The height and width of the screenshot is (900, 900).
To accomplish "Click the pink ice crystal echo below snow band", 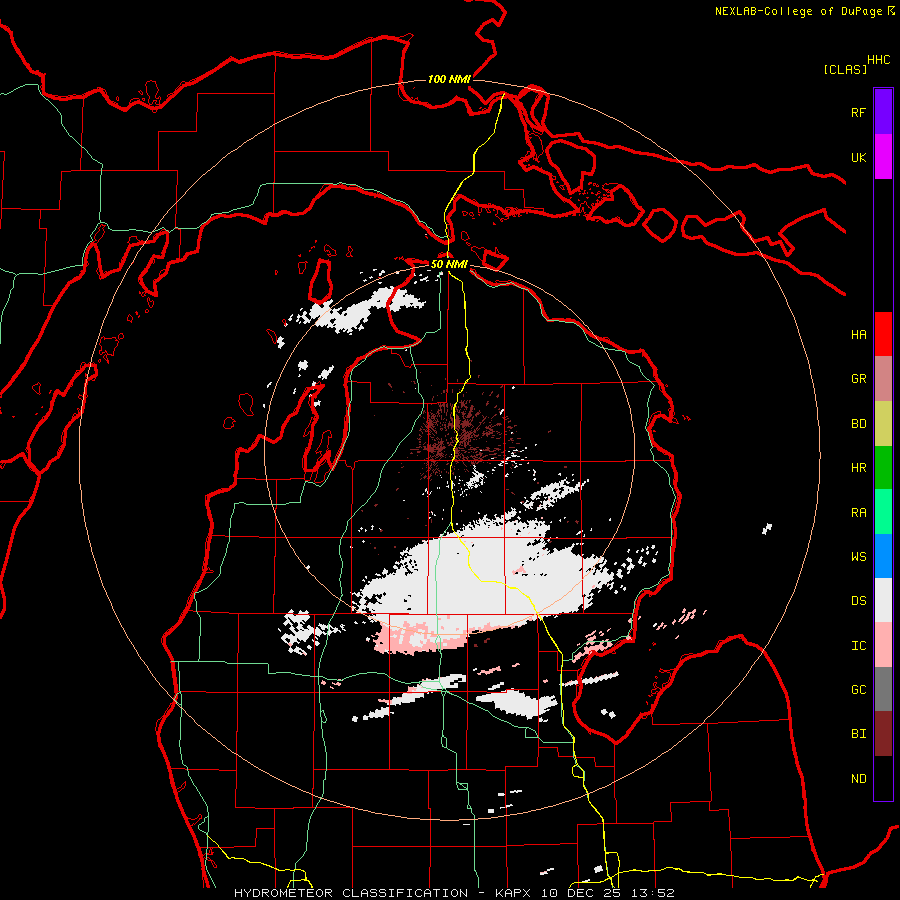I will 422,637.
